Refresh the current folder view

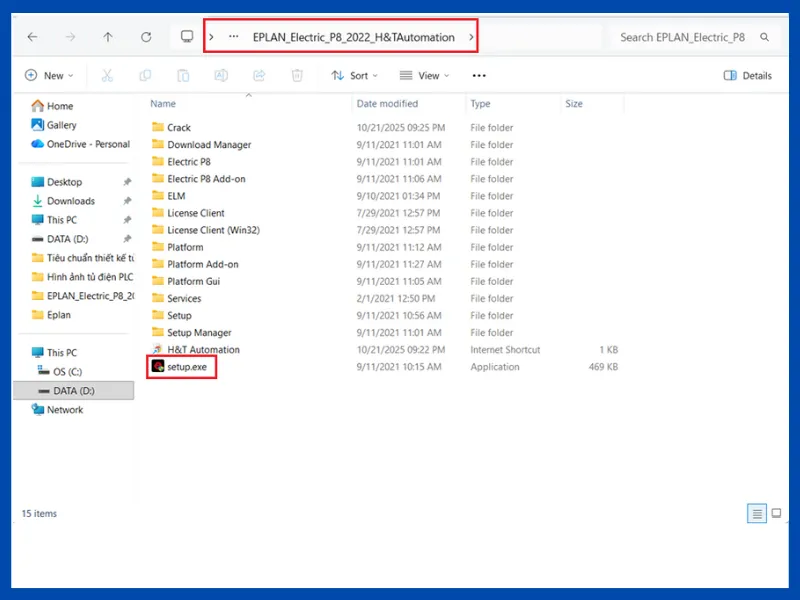(146, 37)
